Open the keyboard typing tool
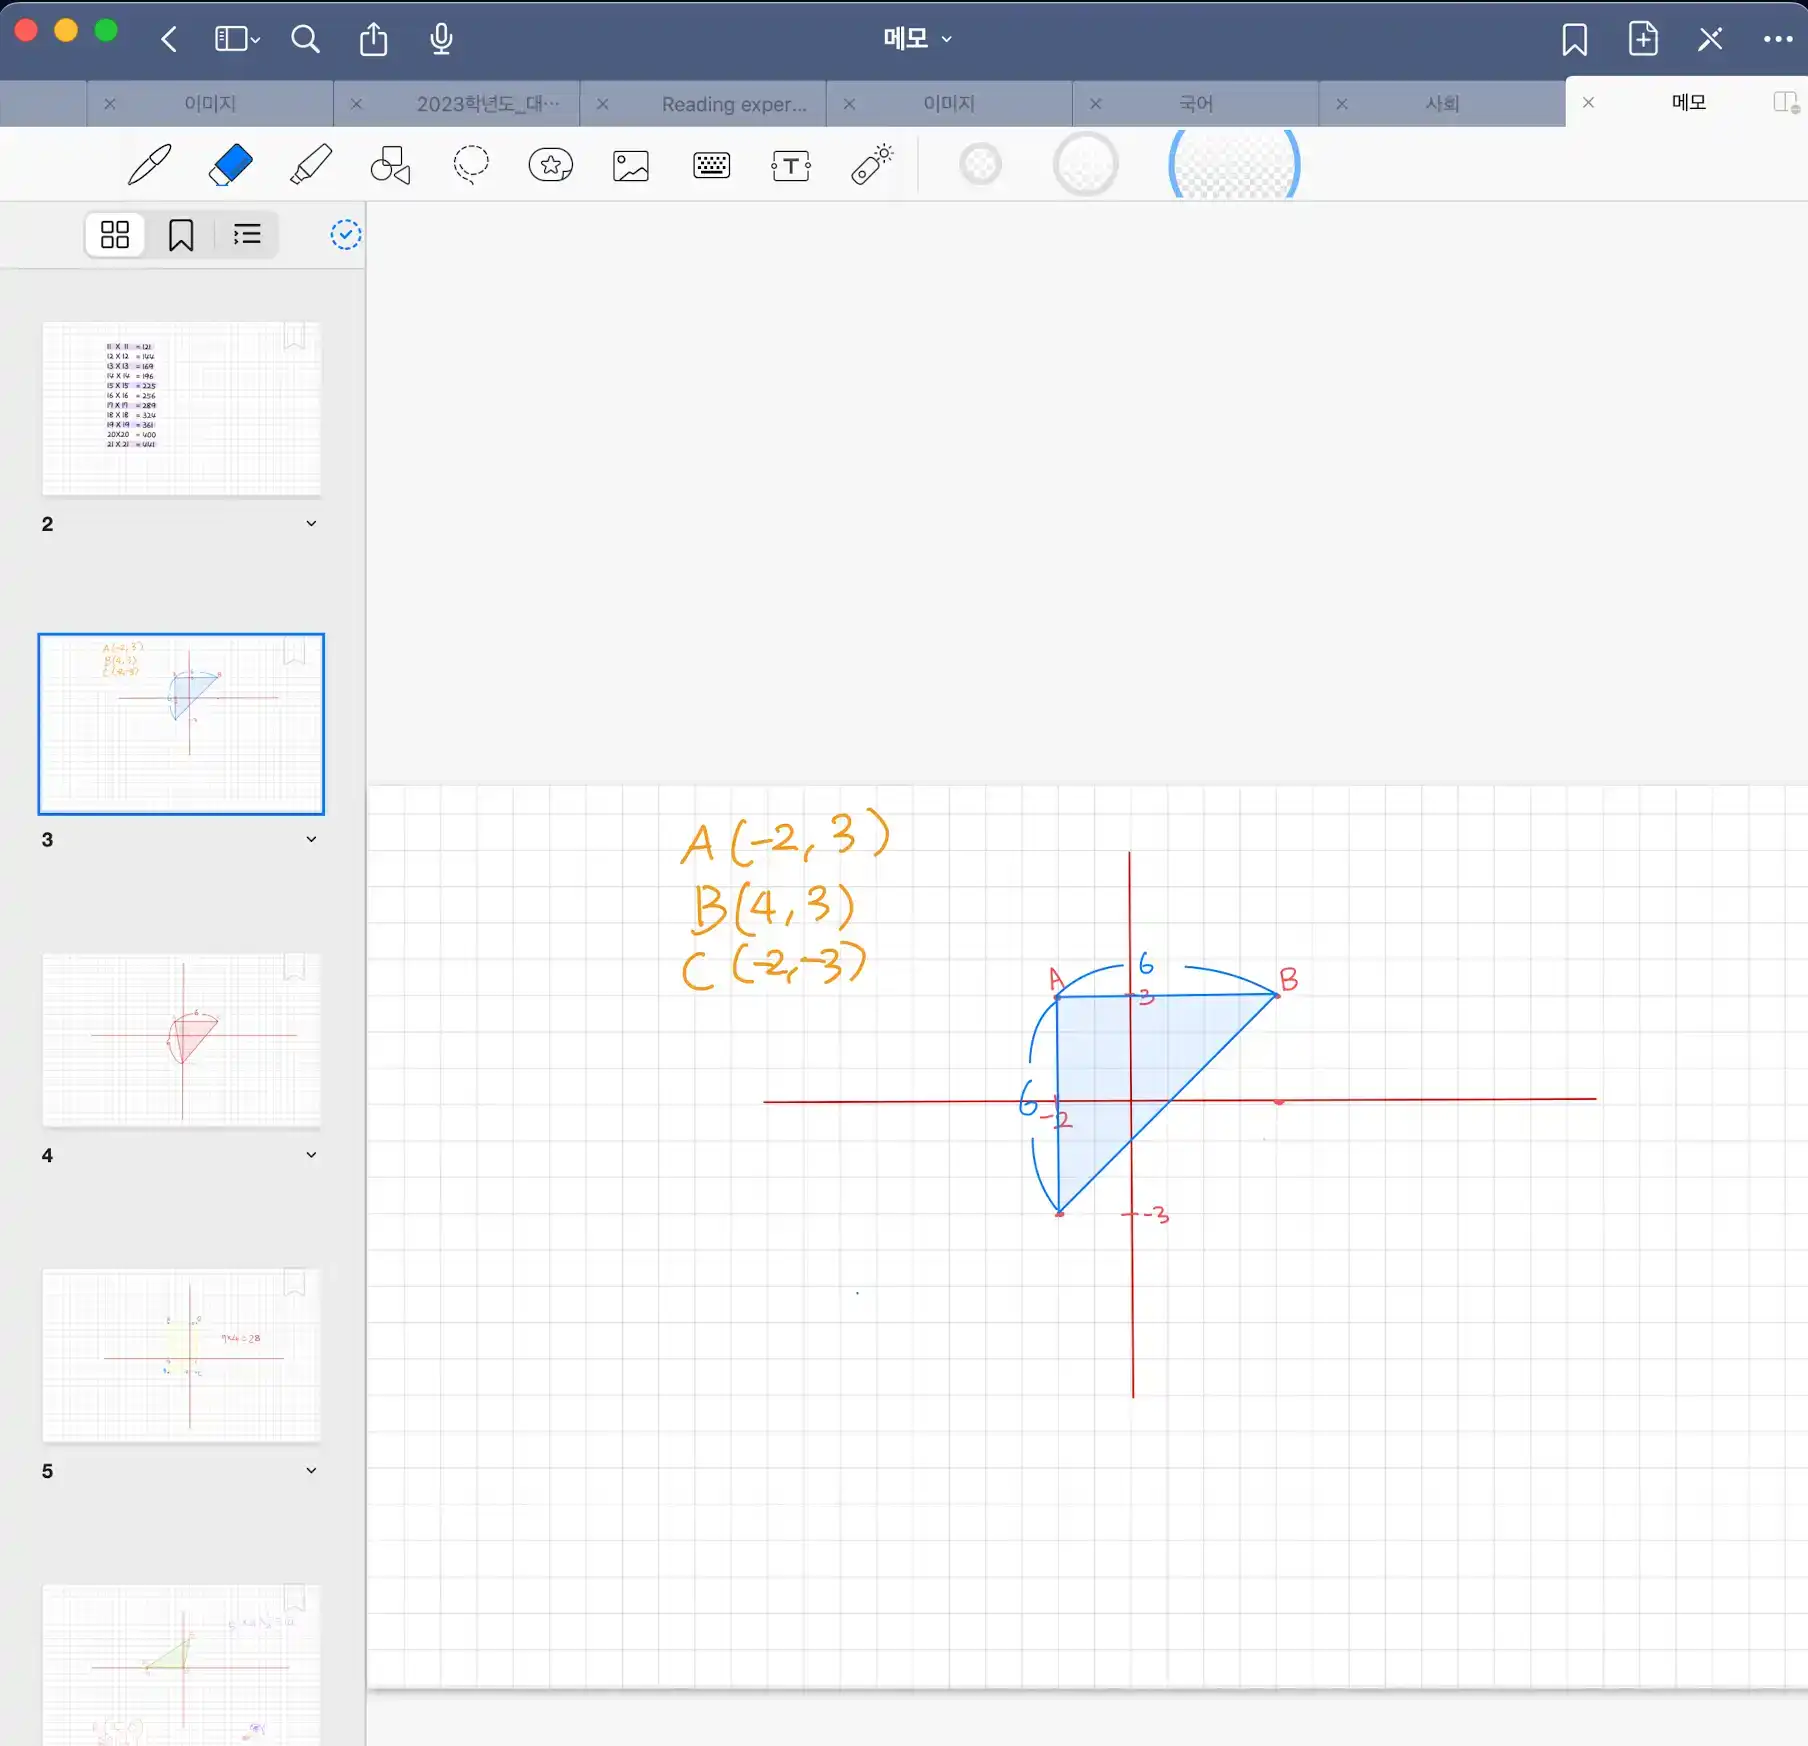1808x1746 pixels. (711, 165)
